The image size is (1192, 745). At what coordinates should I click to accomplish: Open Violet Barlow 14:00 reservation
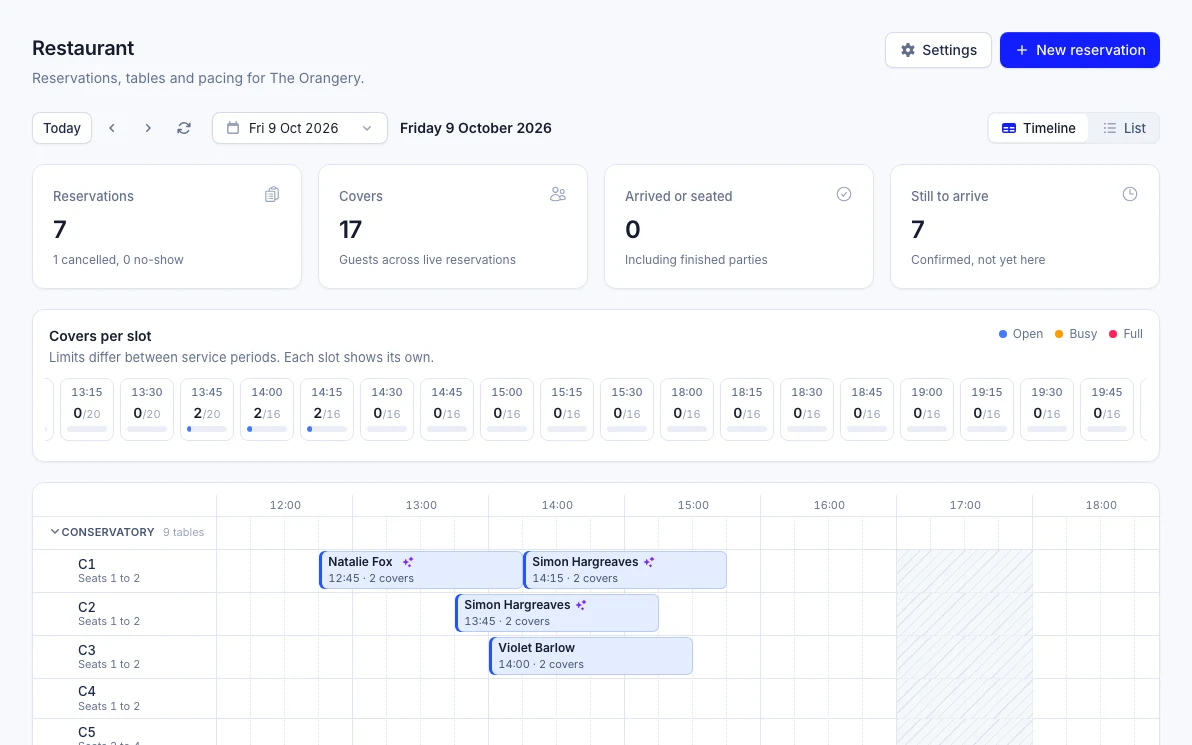(591, 655)
